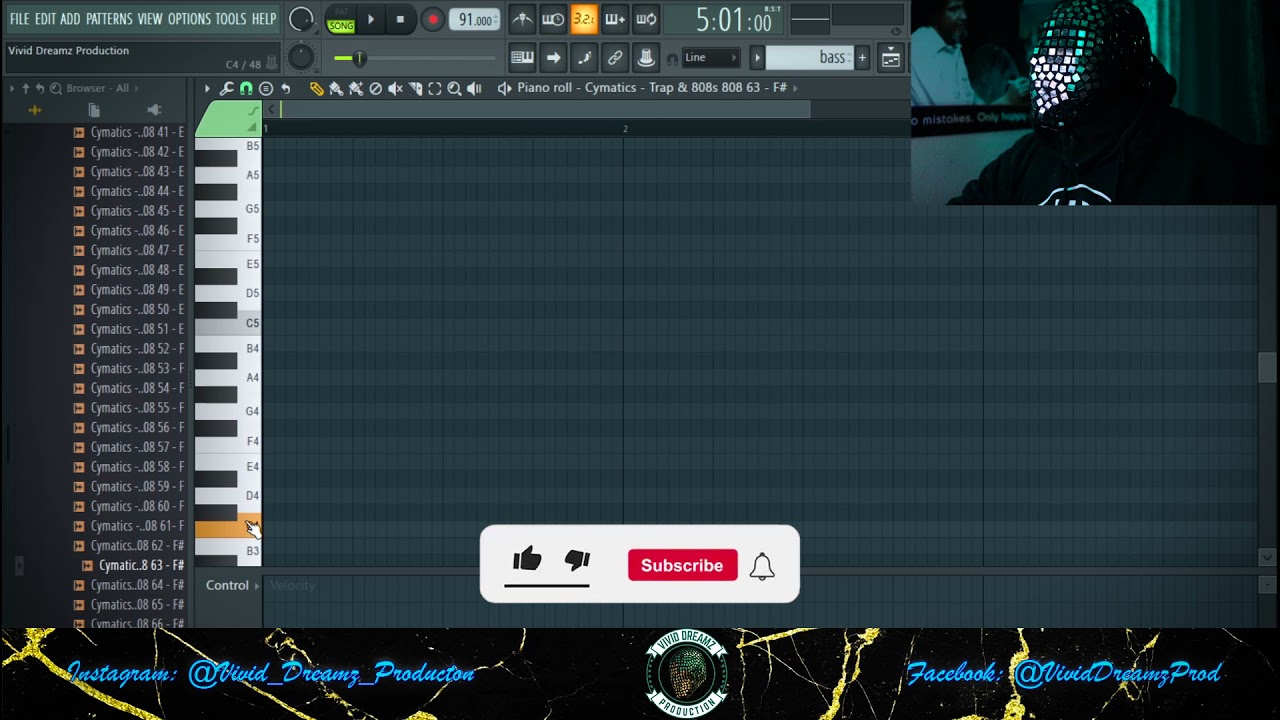Image resolution: width=1280 pixels, height=720 pixels.
Task: Click arrow after piano roll title F#
Action: pos(795,88)
